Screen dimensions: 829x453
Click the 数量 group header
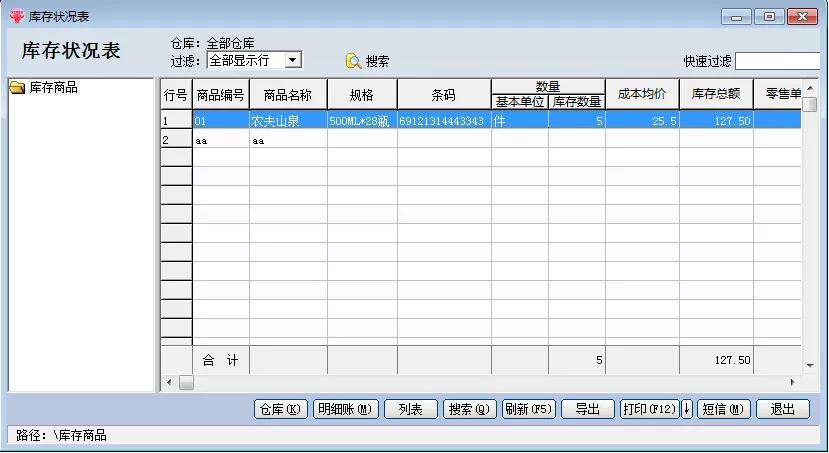coord(548,87)
